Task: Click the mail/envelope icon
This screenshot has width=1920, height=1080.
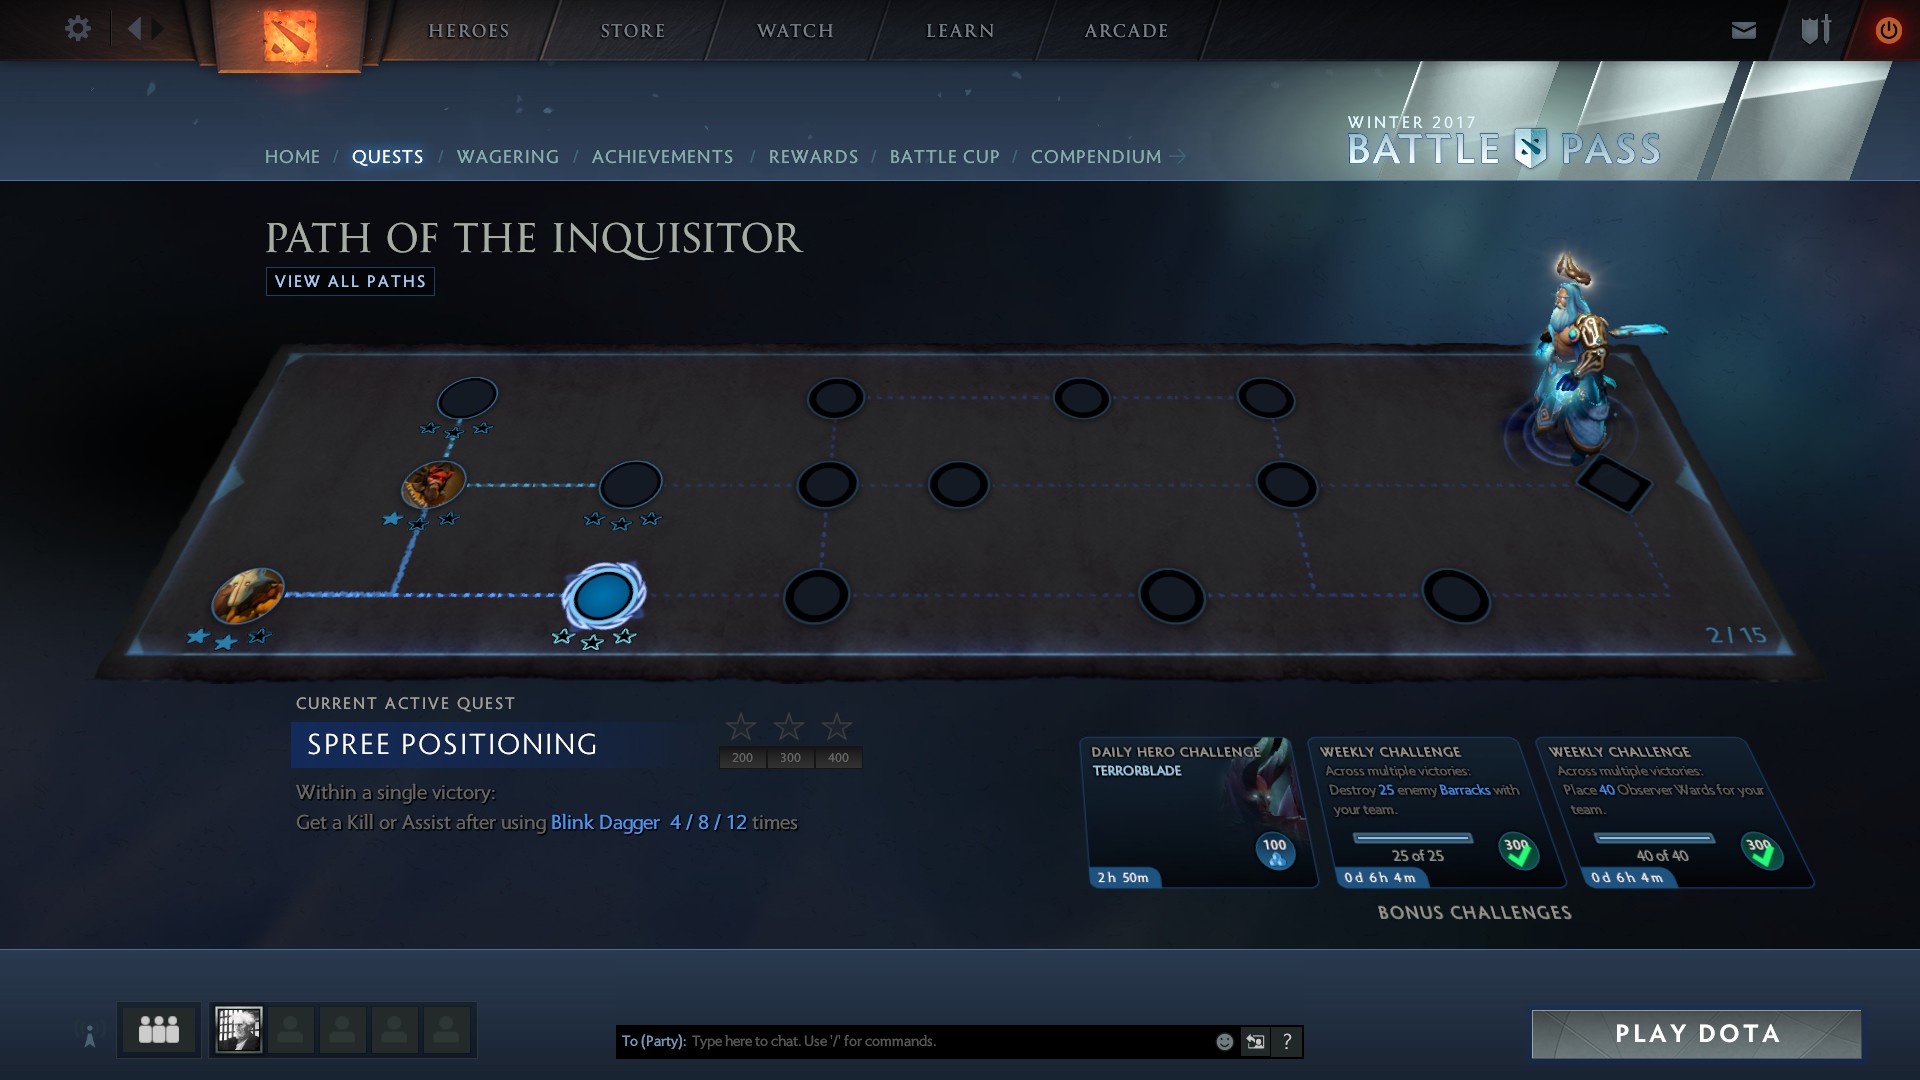Action: pos(1745,30)
